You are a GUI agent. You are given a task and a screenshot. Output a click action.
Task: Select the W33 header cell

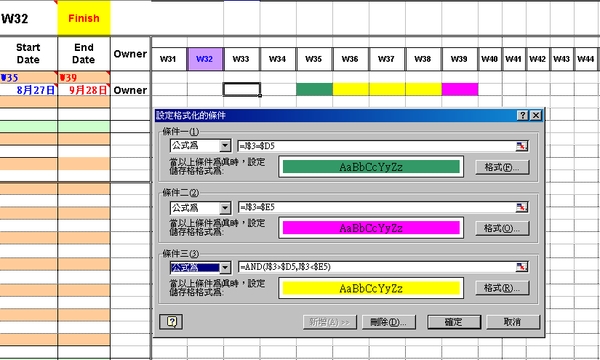pos(241,59)
